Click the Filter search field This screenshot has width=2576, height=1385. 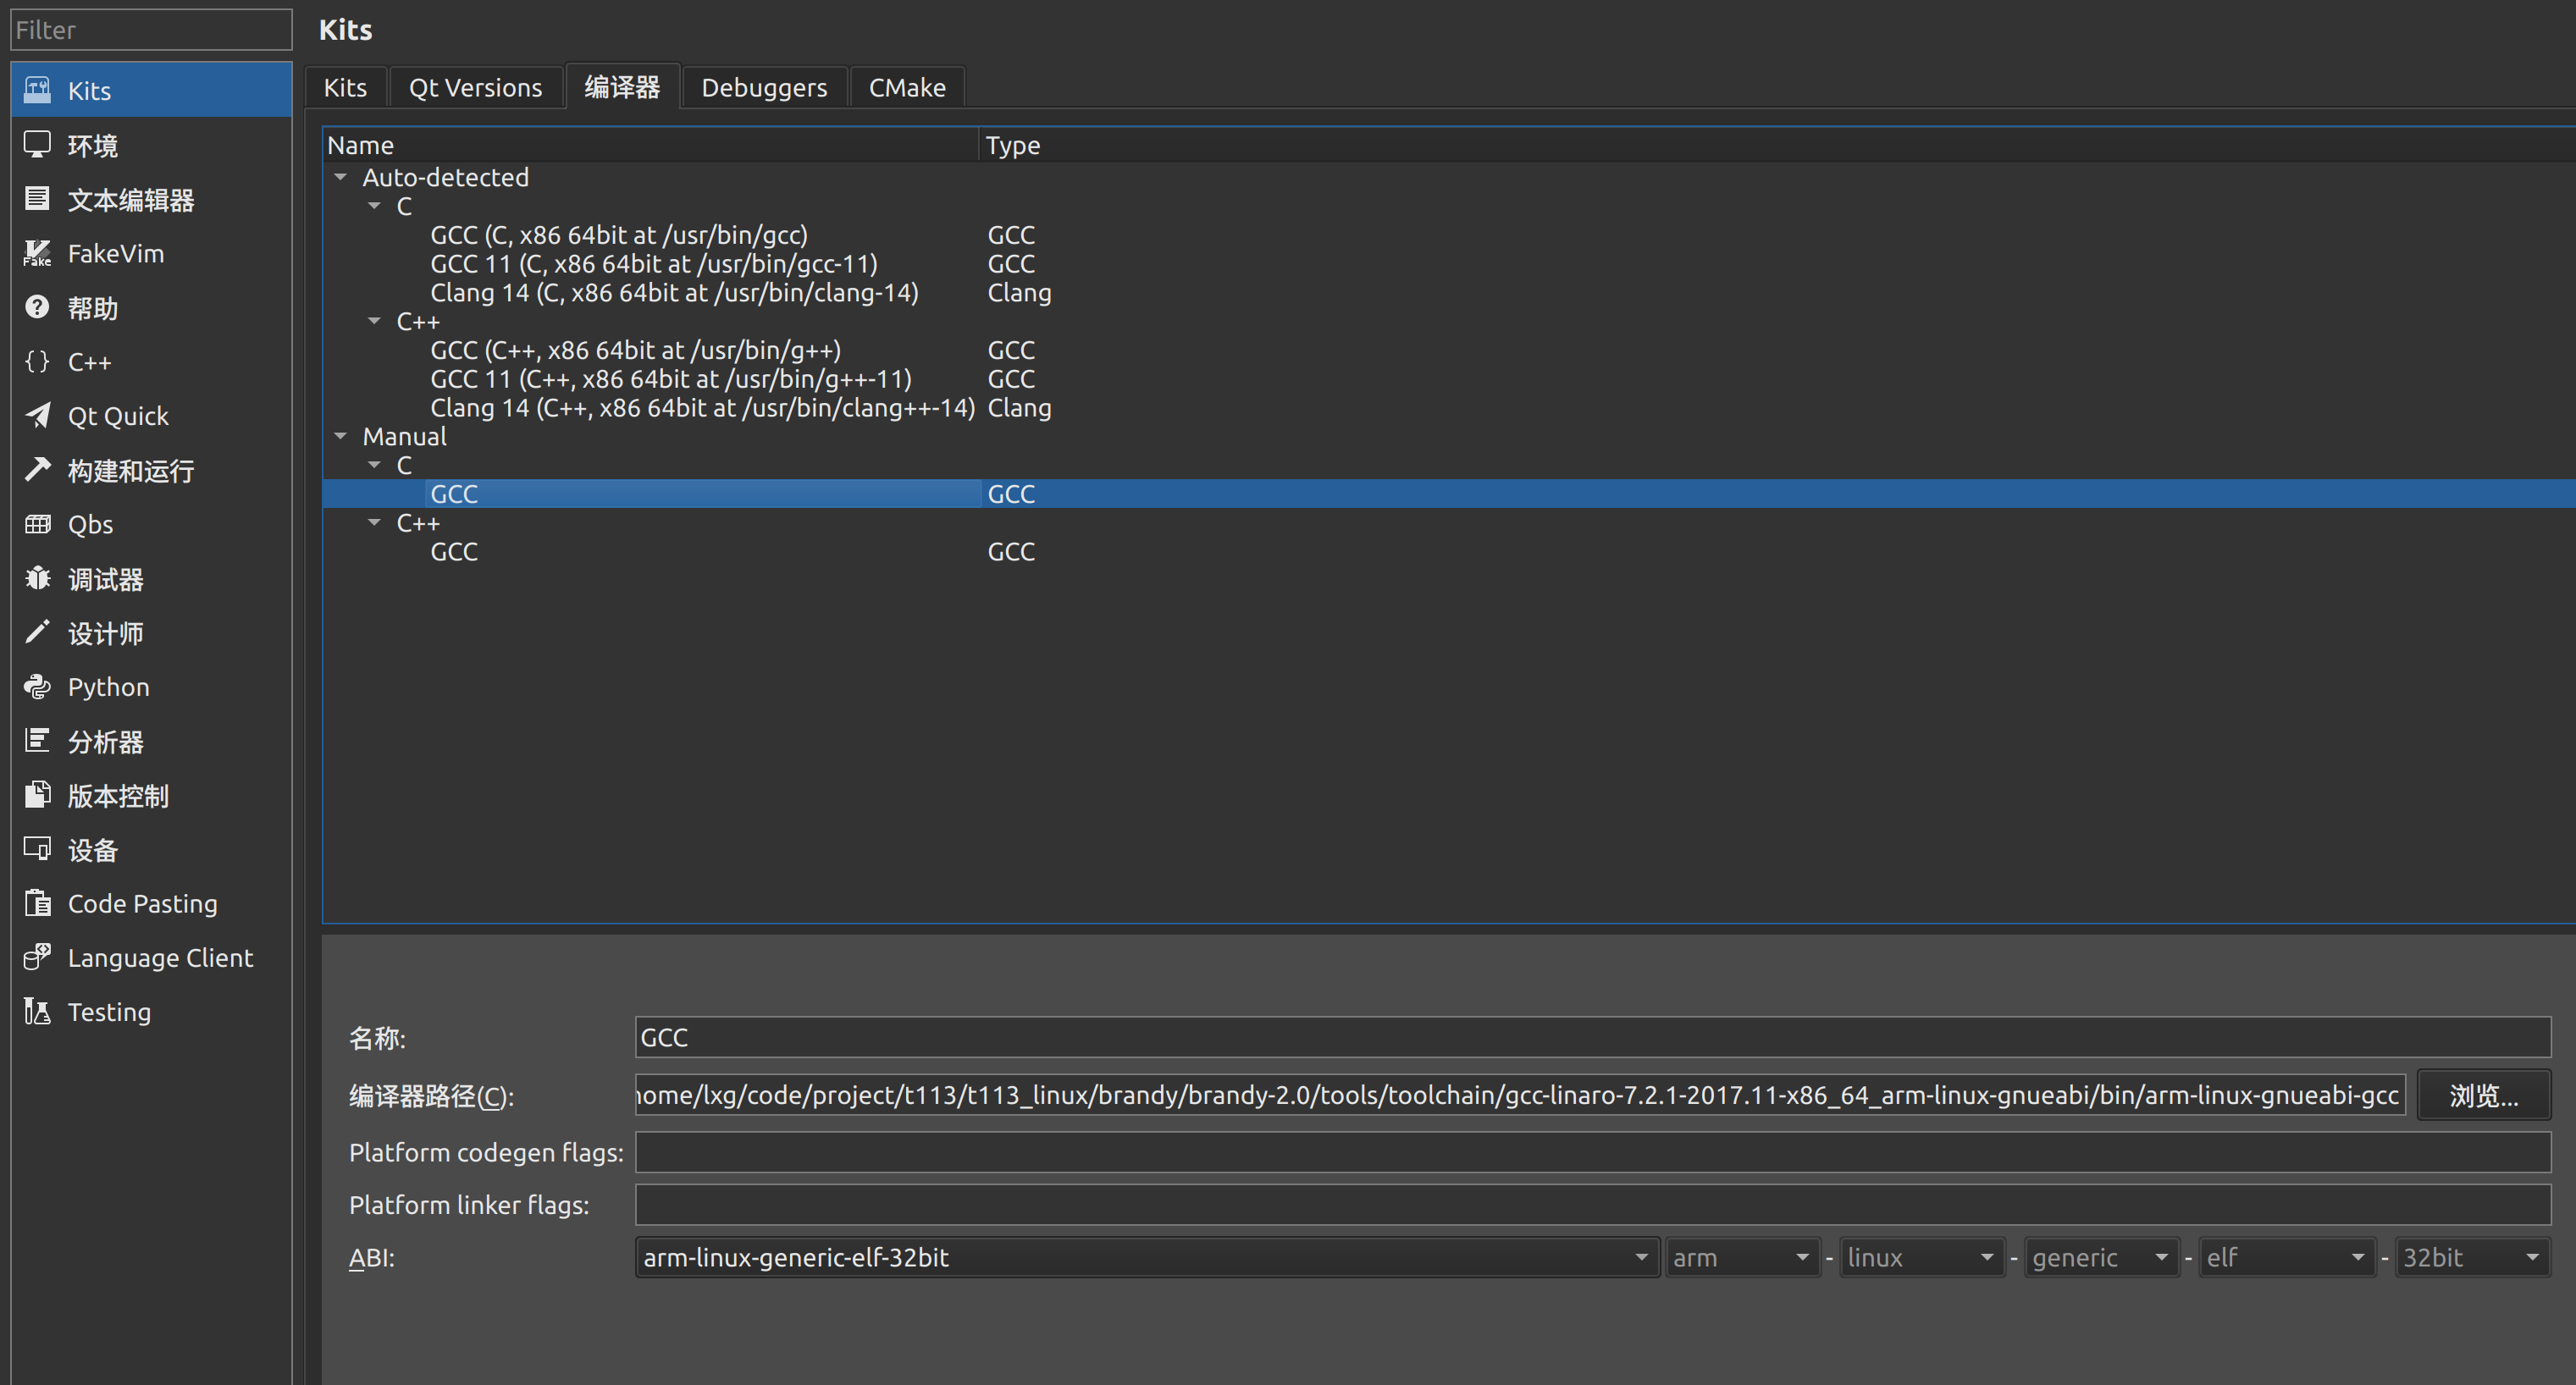coord(151,30)
